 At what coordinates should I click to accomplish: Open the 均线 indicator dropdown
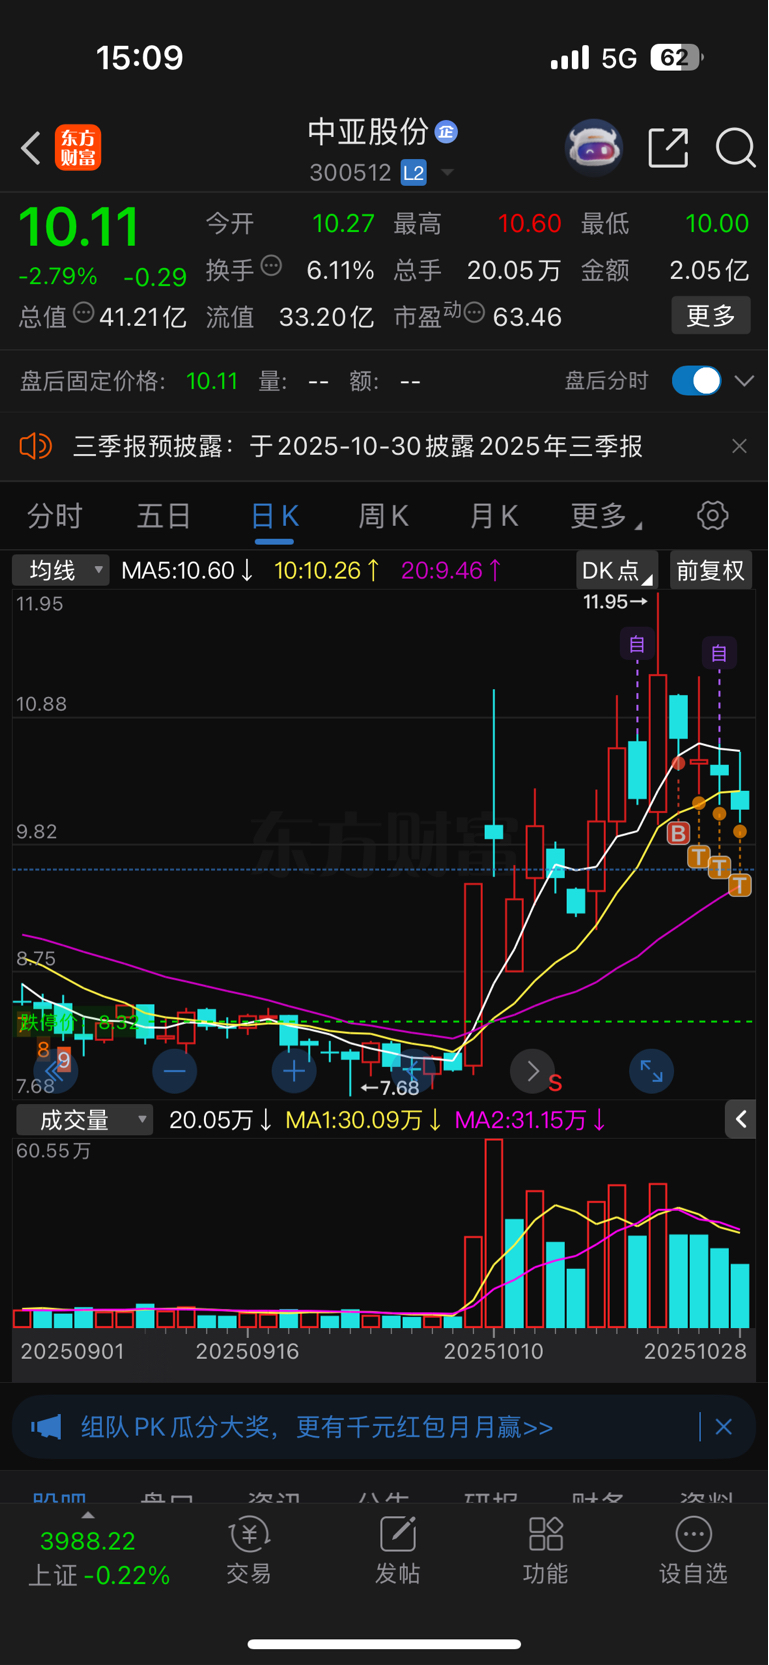[60, 570]
